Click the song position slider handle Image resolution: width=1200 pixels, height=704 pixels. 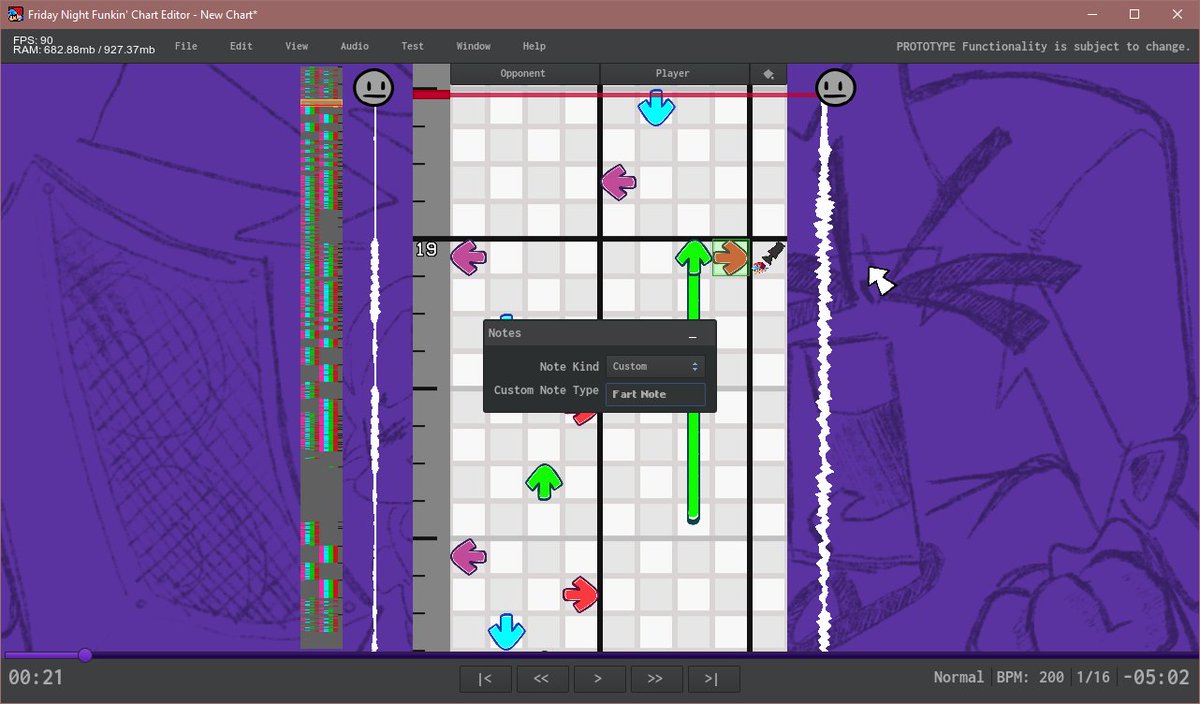click(x=85, y=655)
